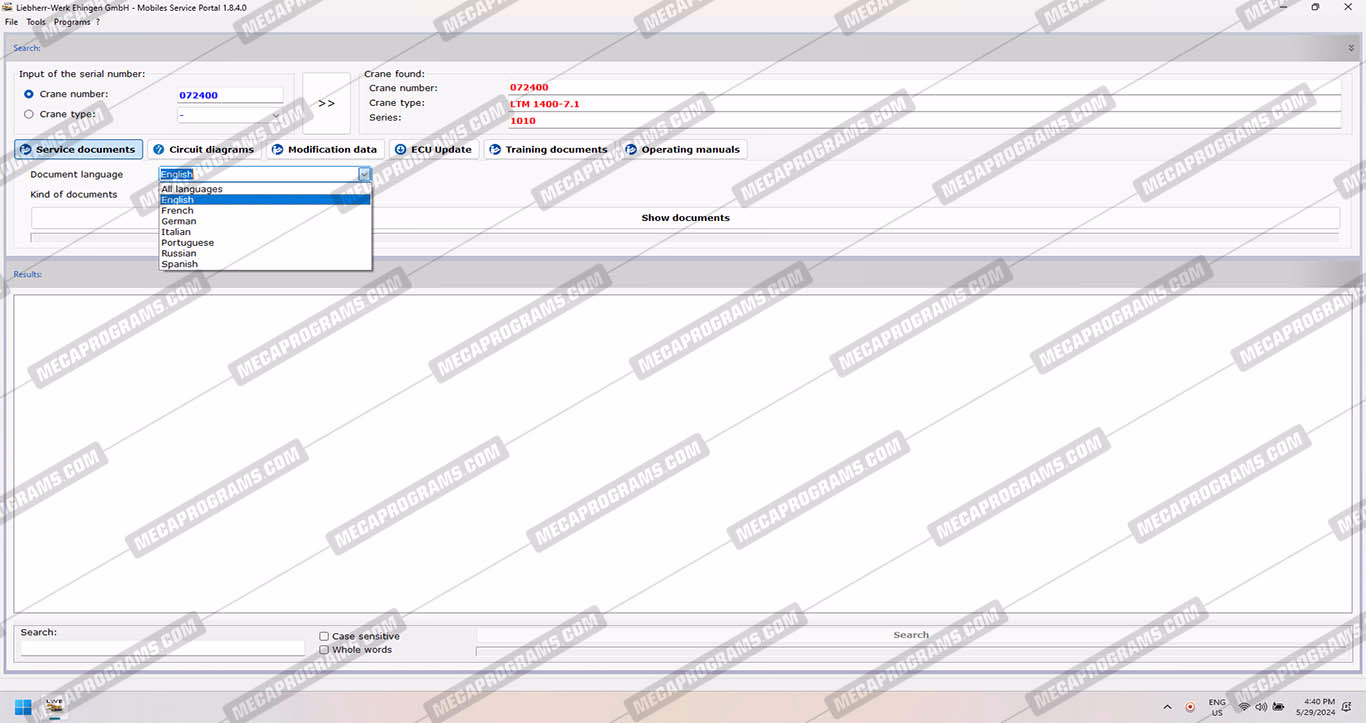Image resolution: width=1366 pixels, height=723 pixels.
Task: Enable the Case sensitive checkbox
Action: [x=324, y=636]
